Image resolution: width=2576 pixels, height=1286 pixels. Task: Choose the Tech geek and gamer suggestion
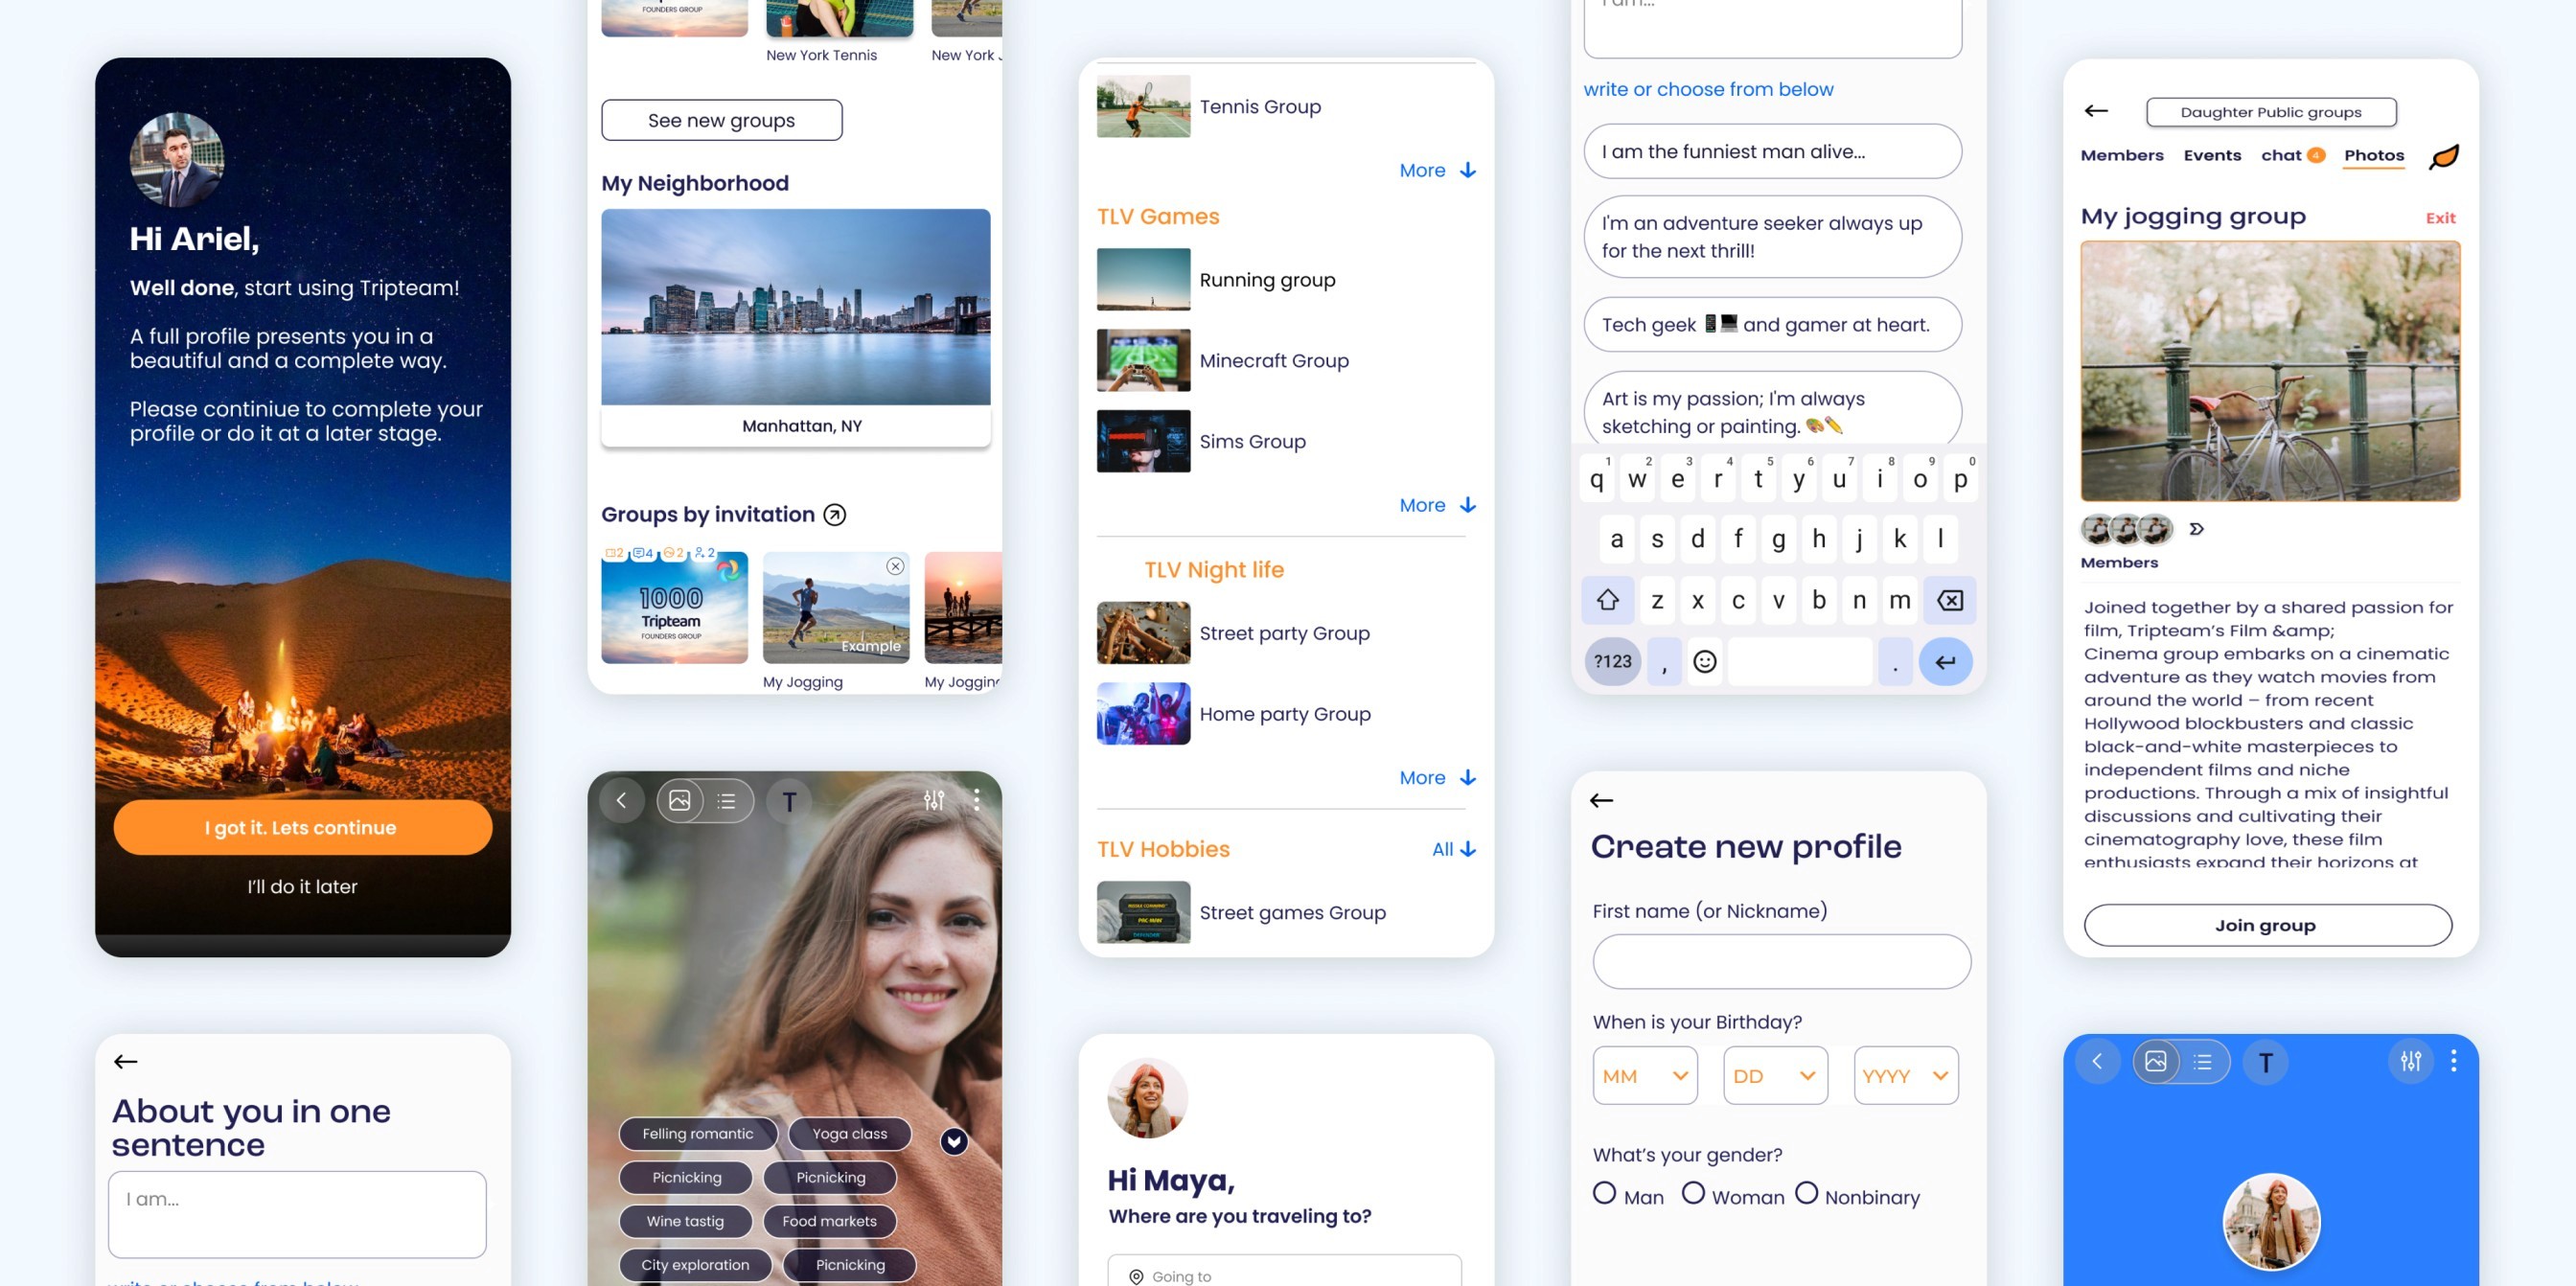pyautogui.click(x=1772, y=324)
